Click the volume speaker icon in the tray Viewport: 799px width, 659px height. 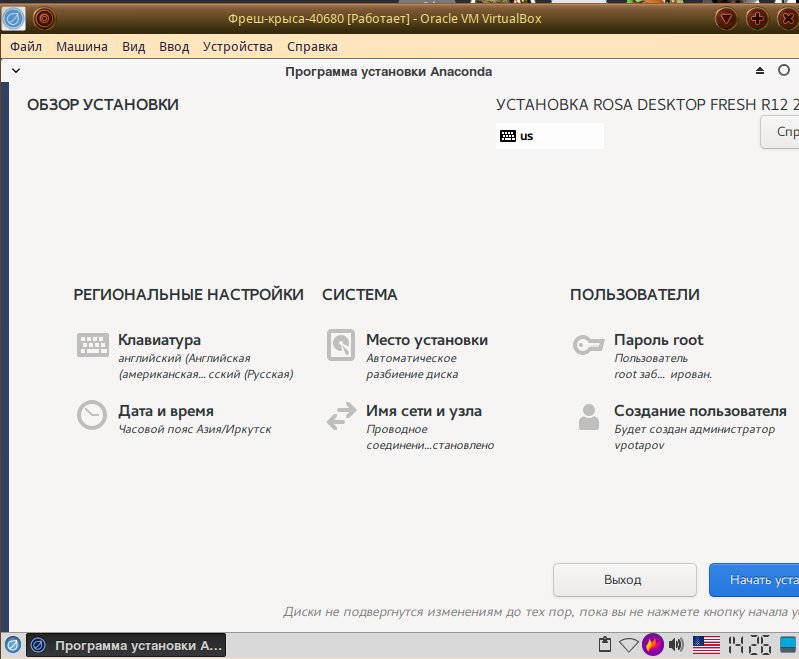click(x=676, y=645)
